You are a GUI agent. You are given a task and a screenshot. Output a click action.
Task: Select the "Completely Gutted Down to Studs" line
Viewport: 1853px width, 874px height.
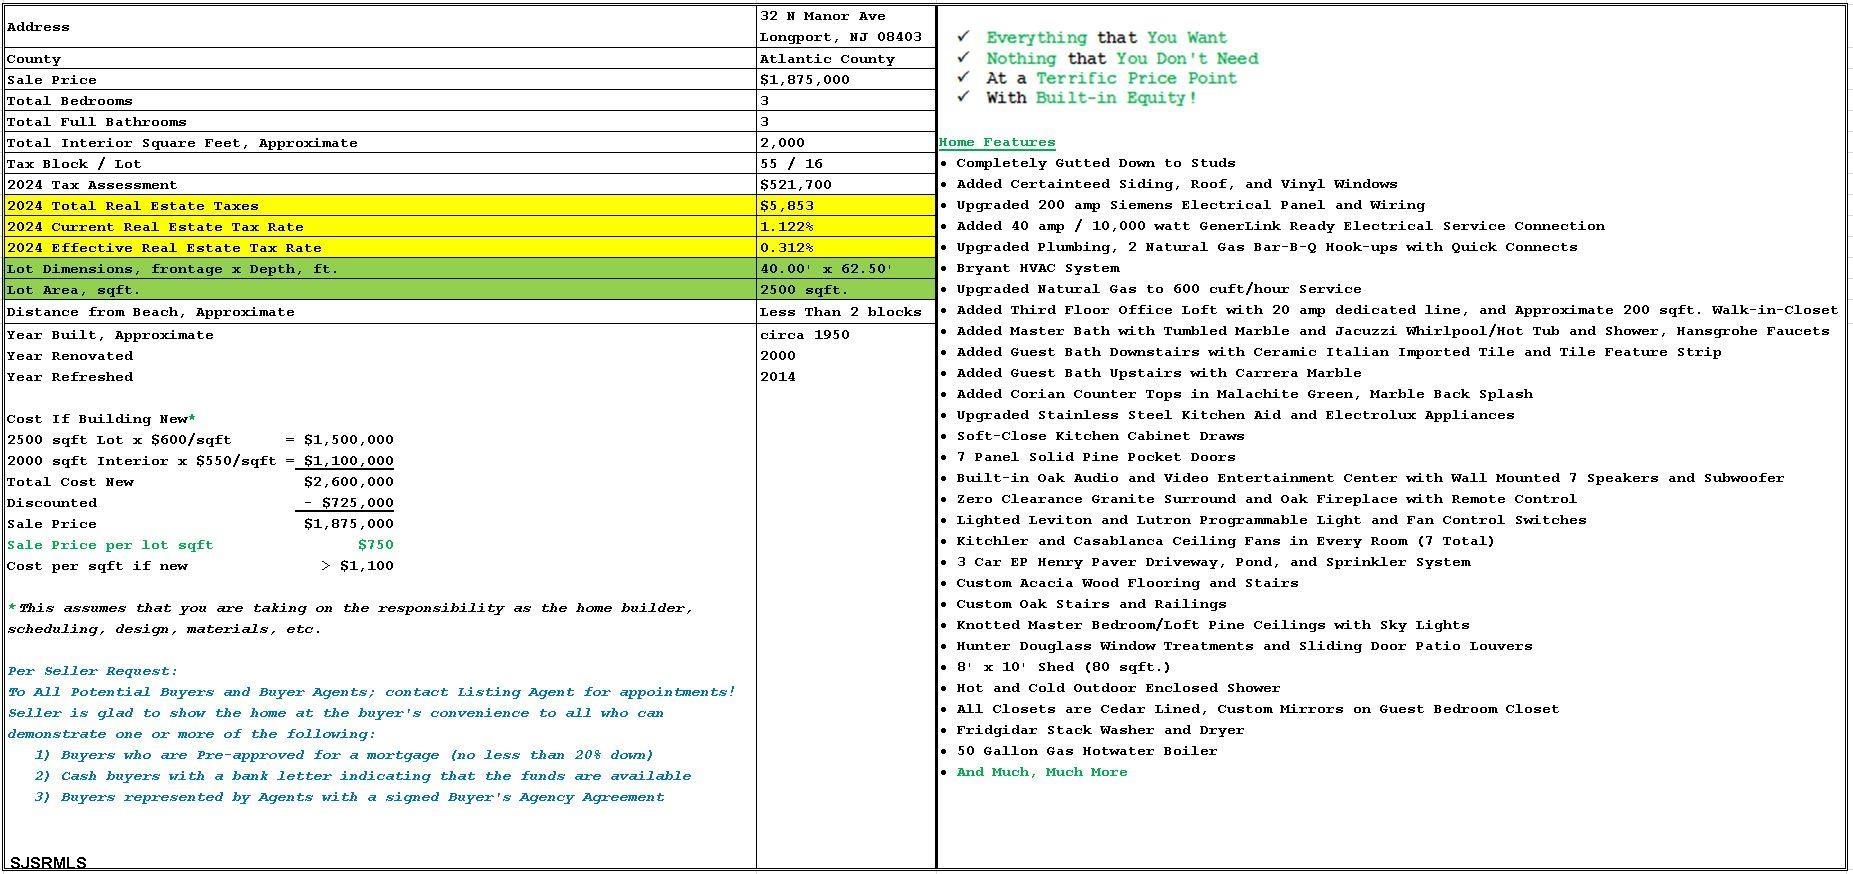pos(1095,163)
